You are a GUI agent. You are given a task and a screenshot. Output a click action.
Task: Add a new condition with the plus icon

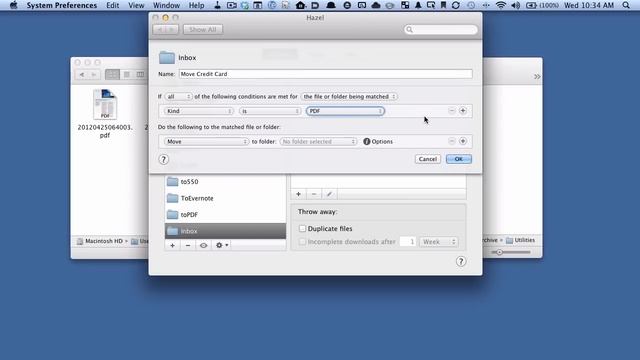[x=463, y=111]
